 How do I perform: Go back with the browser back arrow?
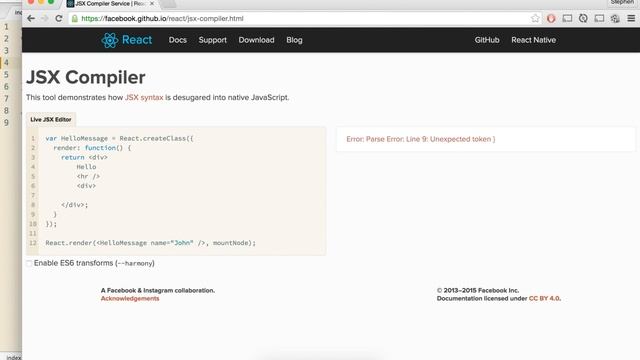click(31, 18)
